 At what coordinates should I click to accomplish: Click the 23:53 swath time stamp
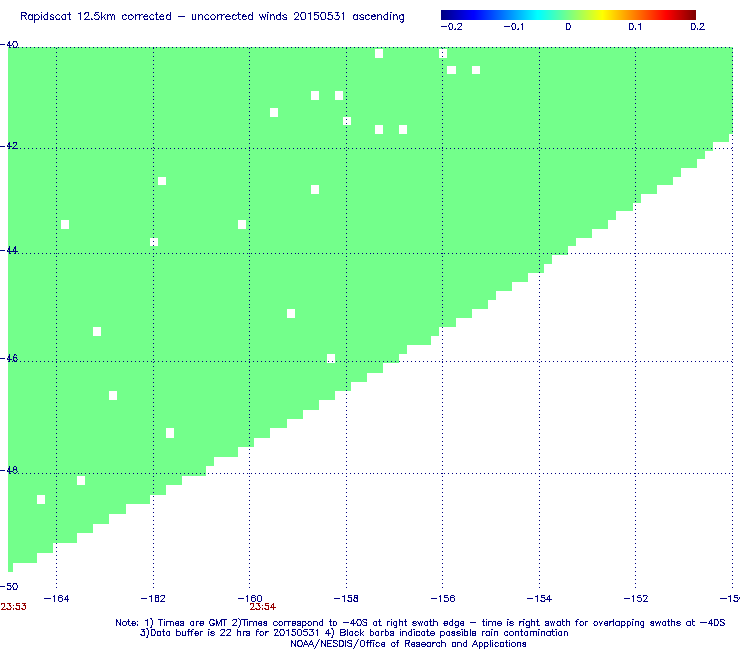coord(13,607)
